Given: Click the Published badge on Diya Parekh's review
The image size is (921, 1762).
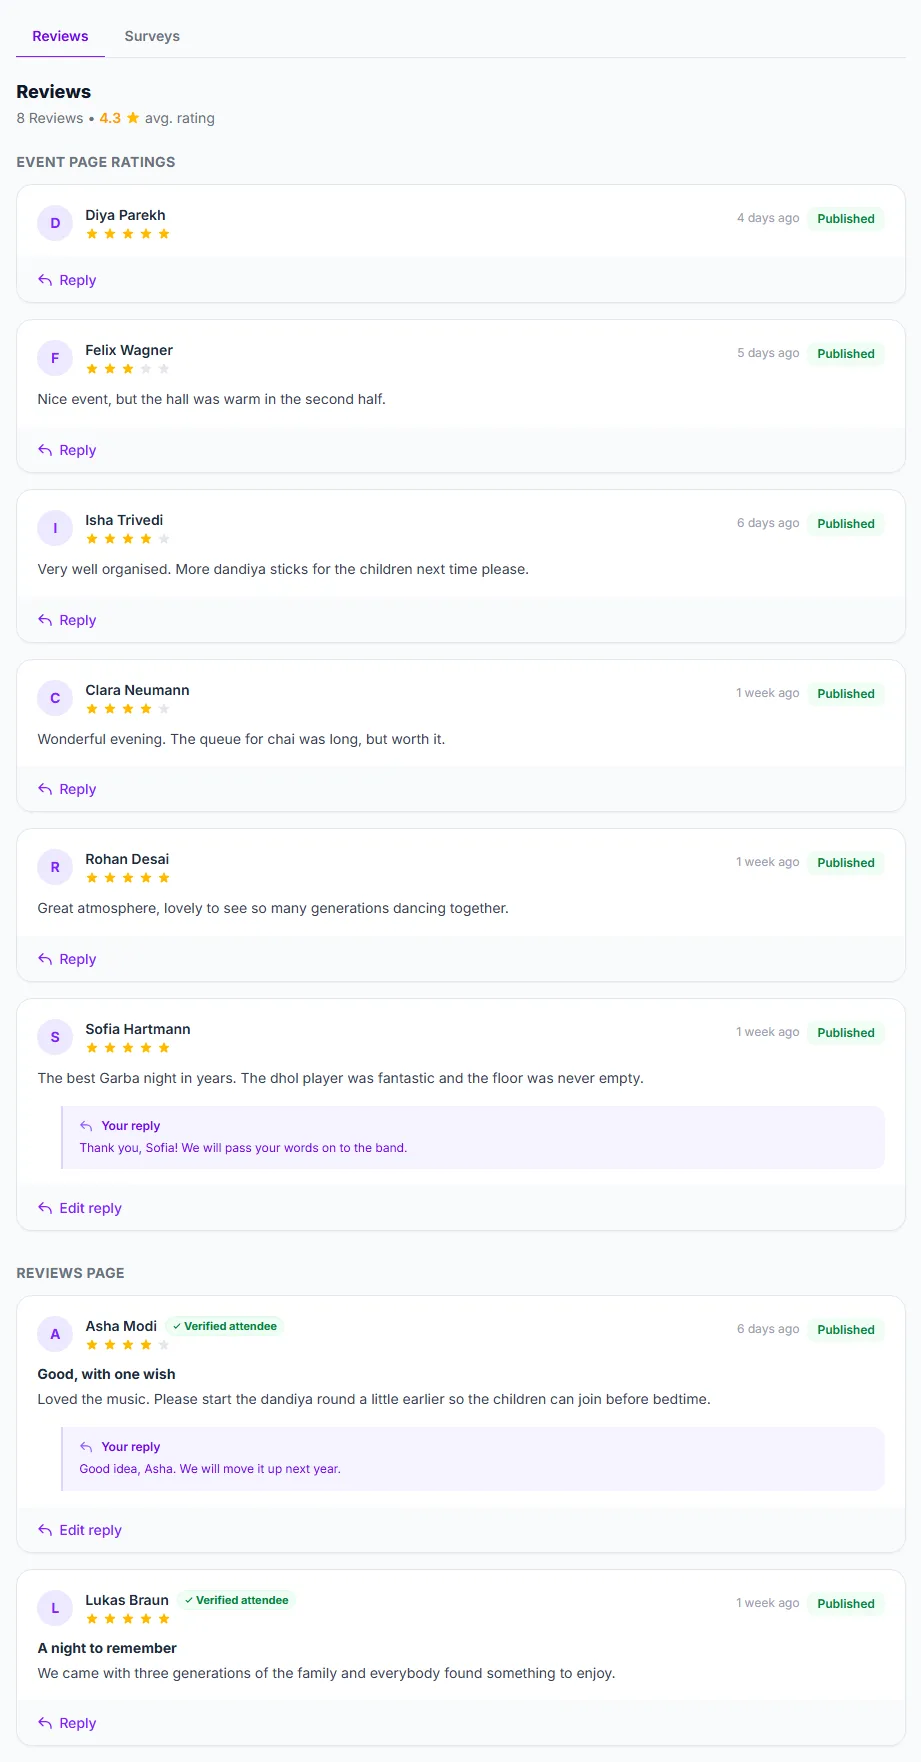Looking at the screenshot, I should tap(846, 219).
